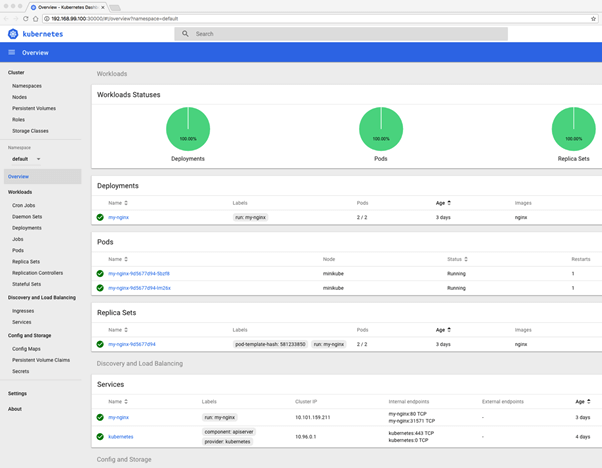This screenshot has width=602, height=468.
Task: Open Jobs in the sidebar
Action: pyautogui.click(x=18, y=239)
